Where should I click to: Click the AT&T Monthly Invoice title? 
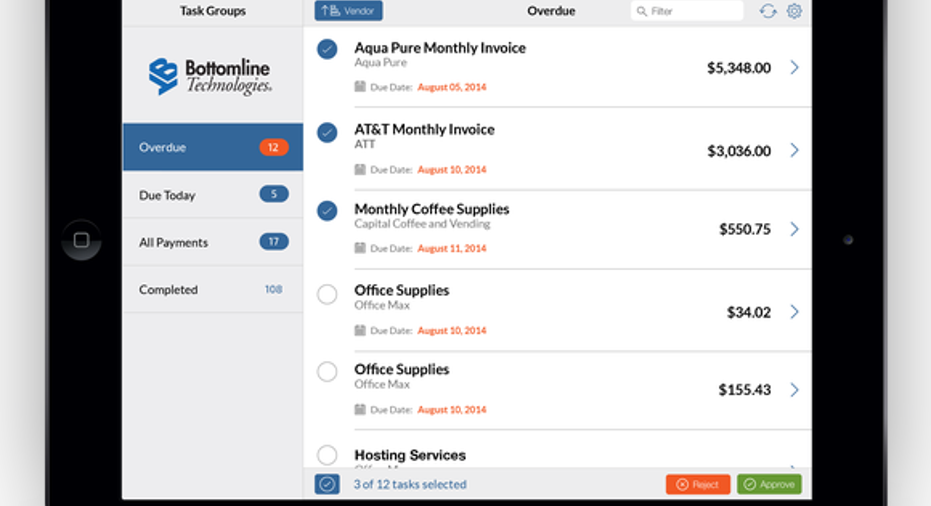[x=425, y=129]
